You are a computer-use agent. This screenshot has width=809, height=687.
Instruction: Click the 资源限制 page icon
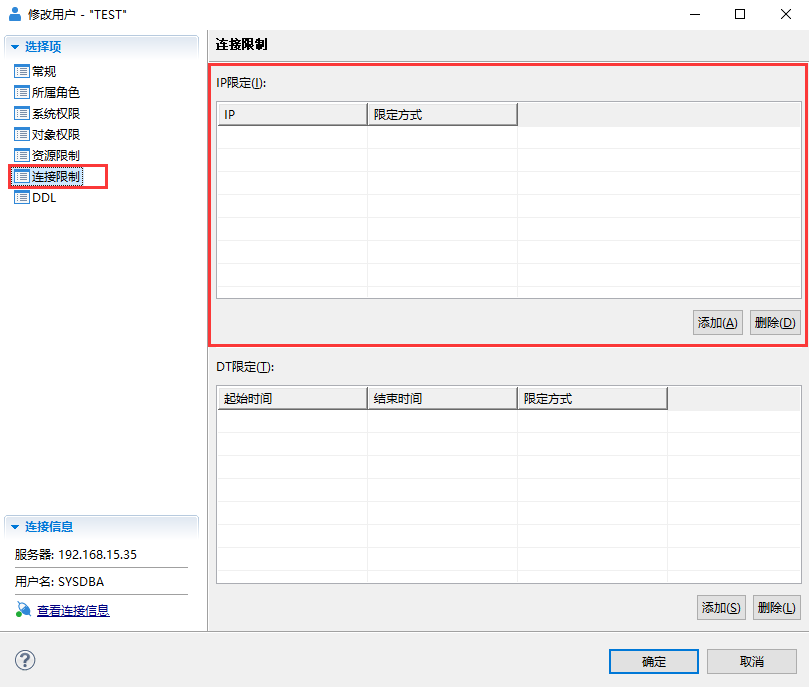[x=22, y=155]
